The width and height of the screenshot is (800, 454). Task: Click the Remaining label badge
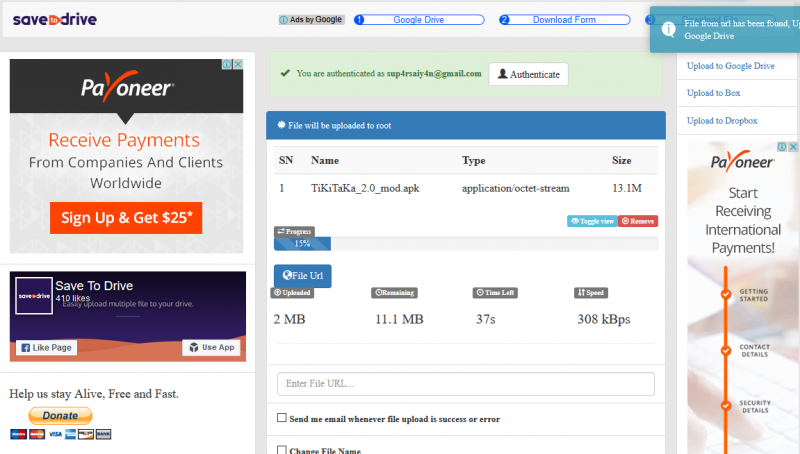(x=394, y=293)
